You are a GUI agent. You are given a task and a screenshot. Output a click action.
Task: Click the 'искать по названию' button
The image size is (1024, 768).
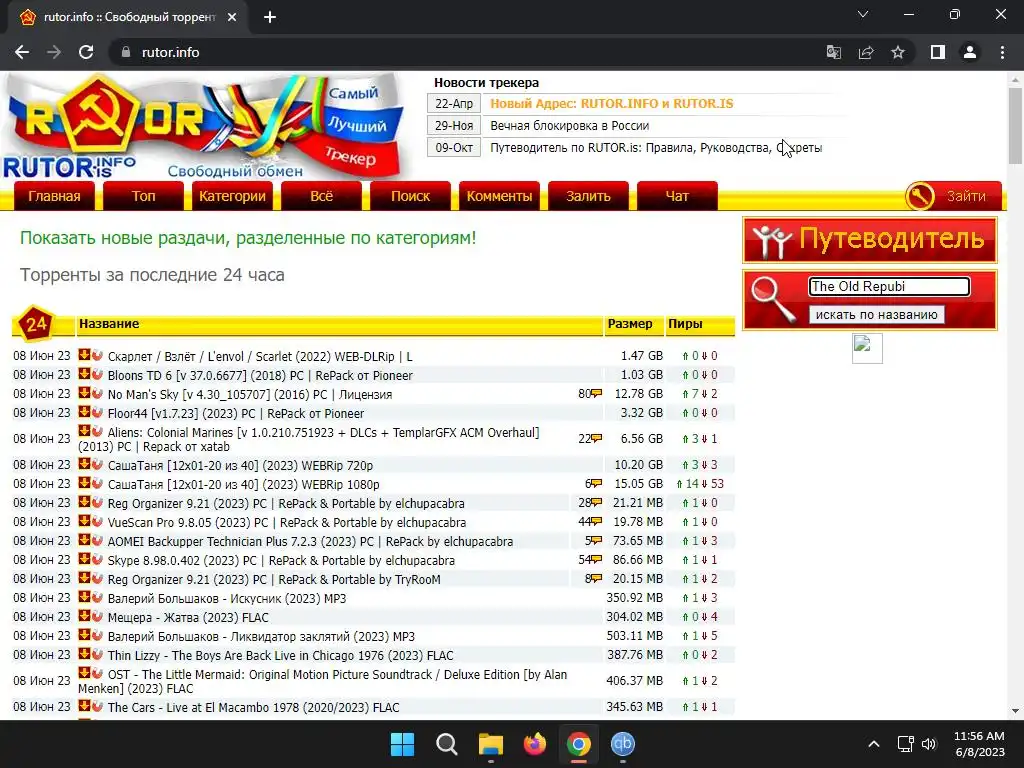click(x=876, y=314)
